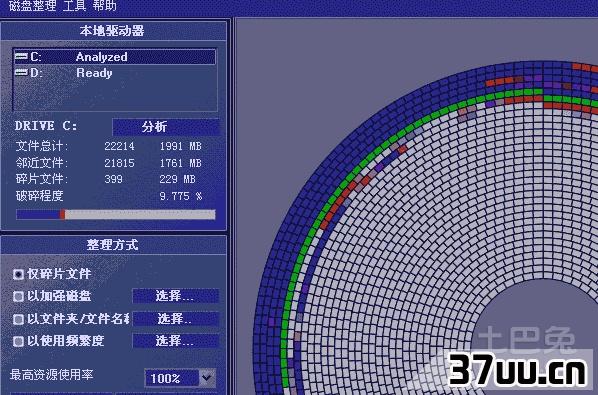Open the 磁盘整理 menu
This screenshot has width=598, height=395.
click(32, 6)
